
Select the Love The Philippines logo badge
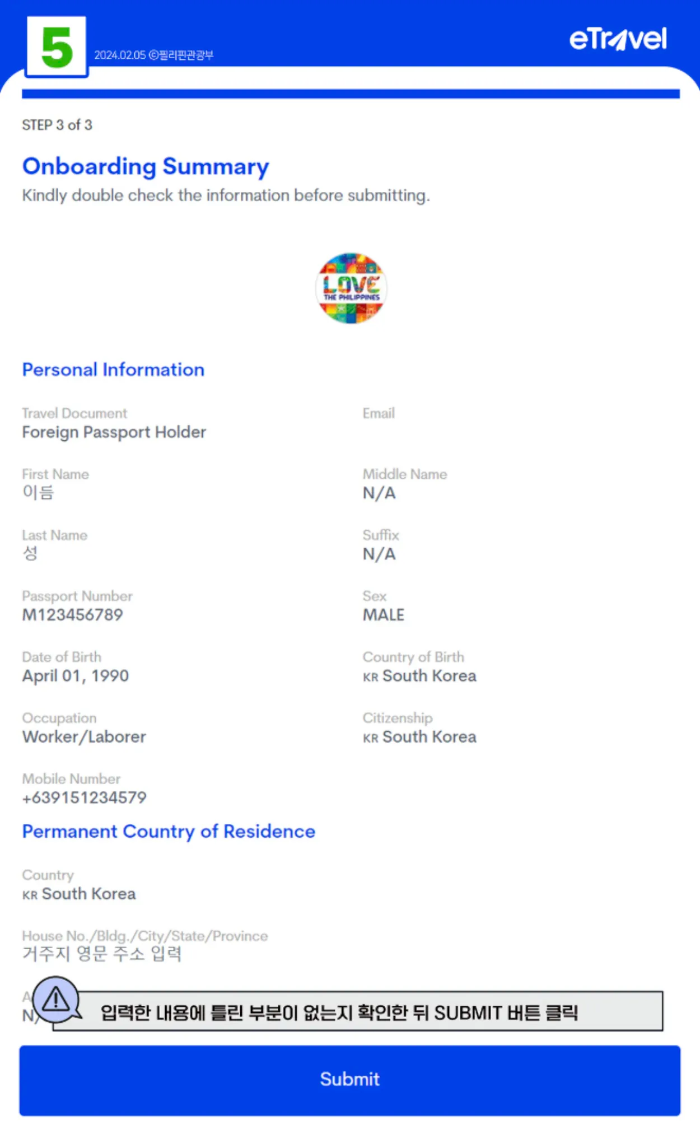click(350, 288)
